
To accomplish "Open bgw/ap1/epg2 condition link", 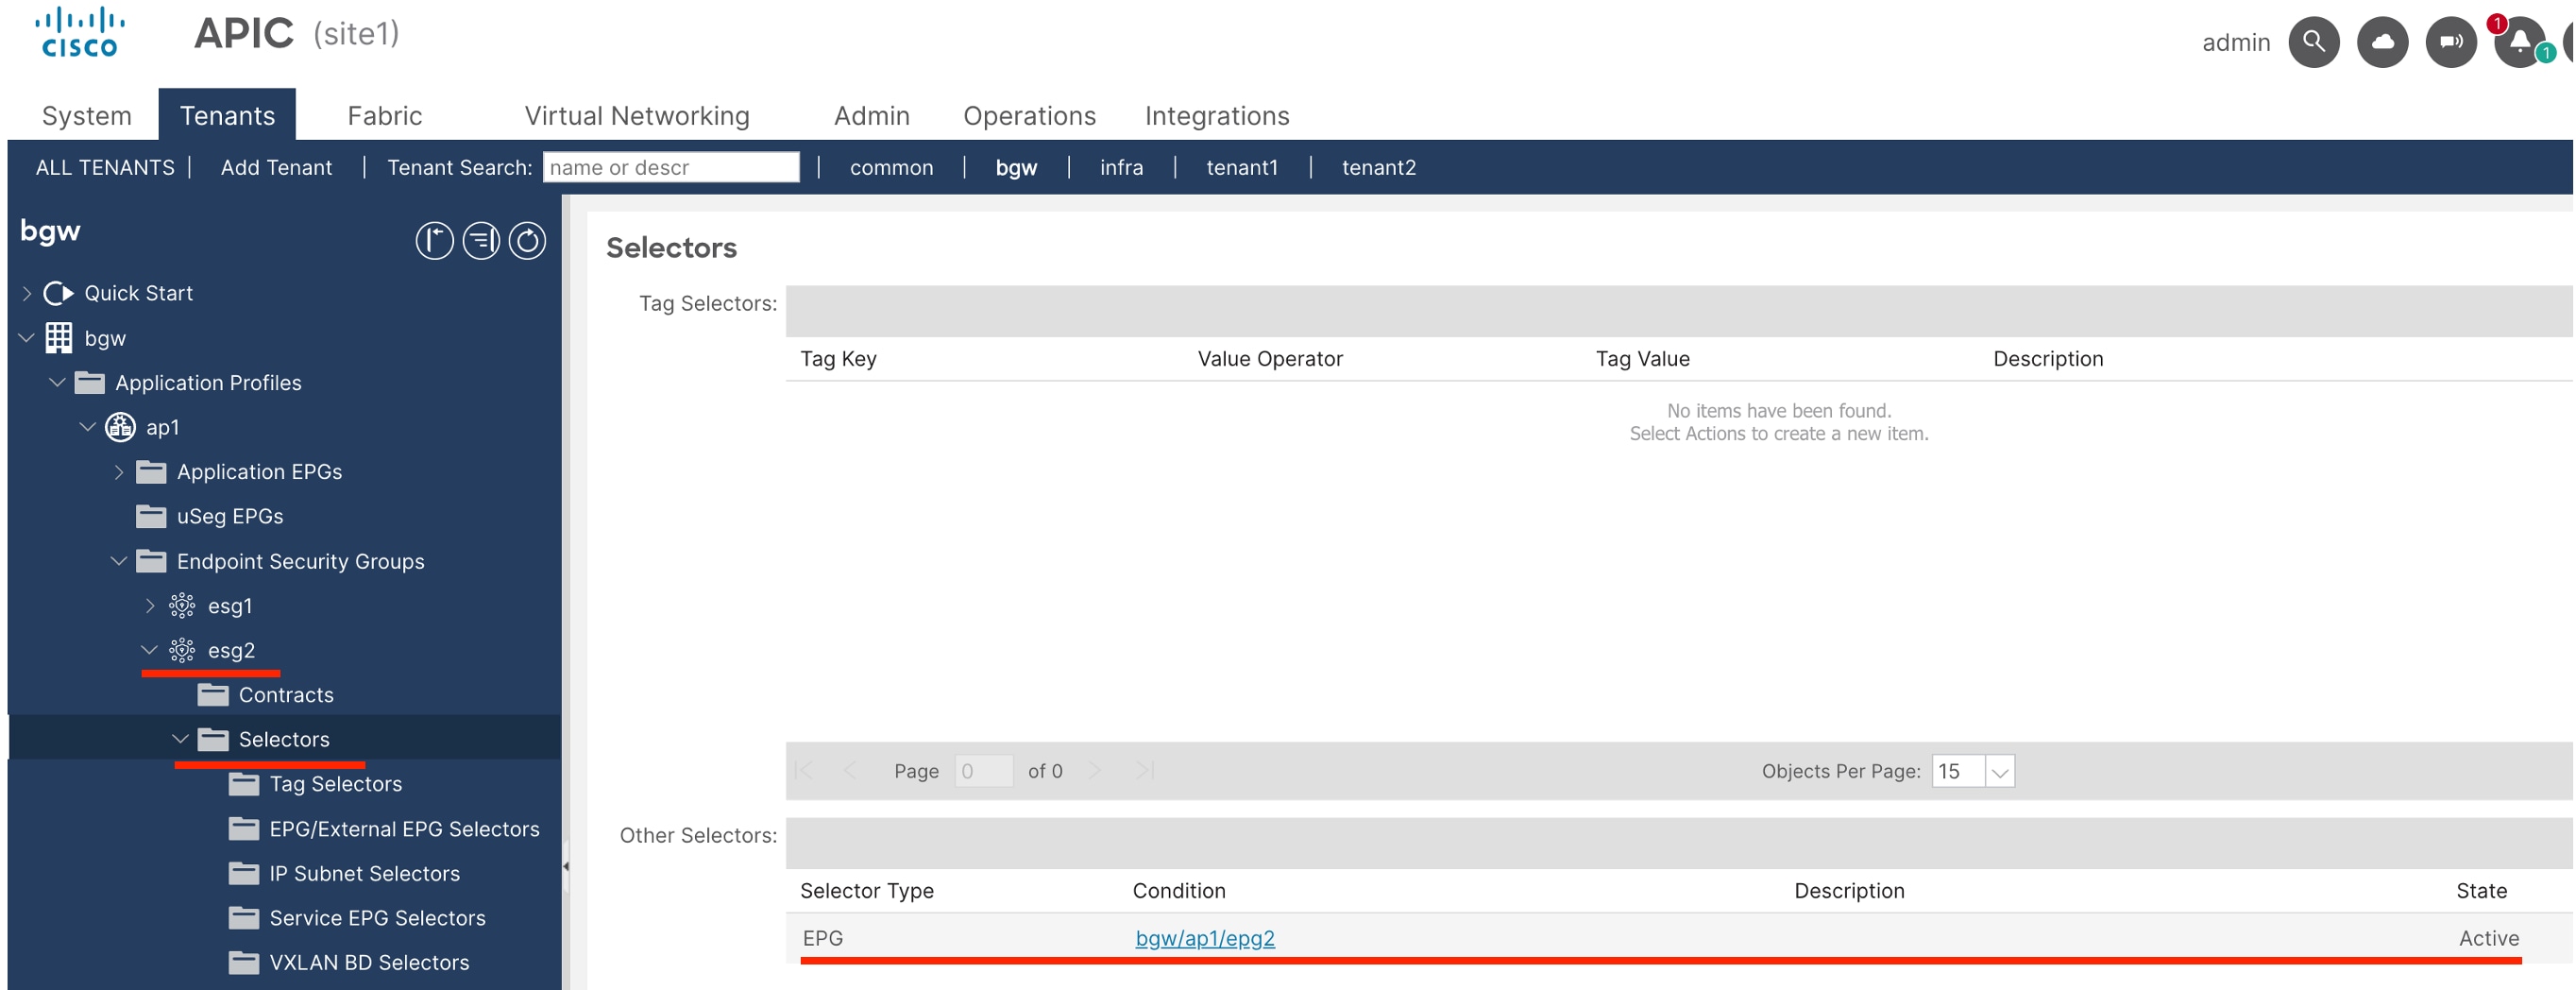I will click(1205, 938).
